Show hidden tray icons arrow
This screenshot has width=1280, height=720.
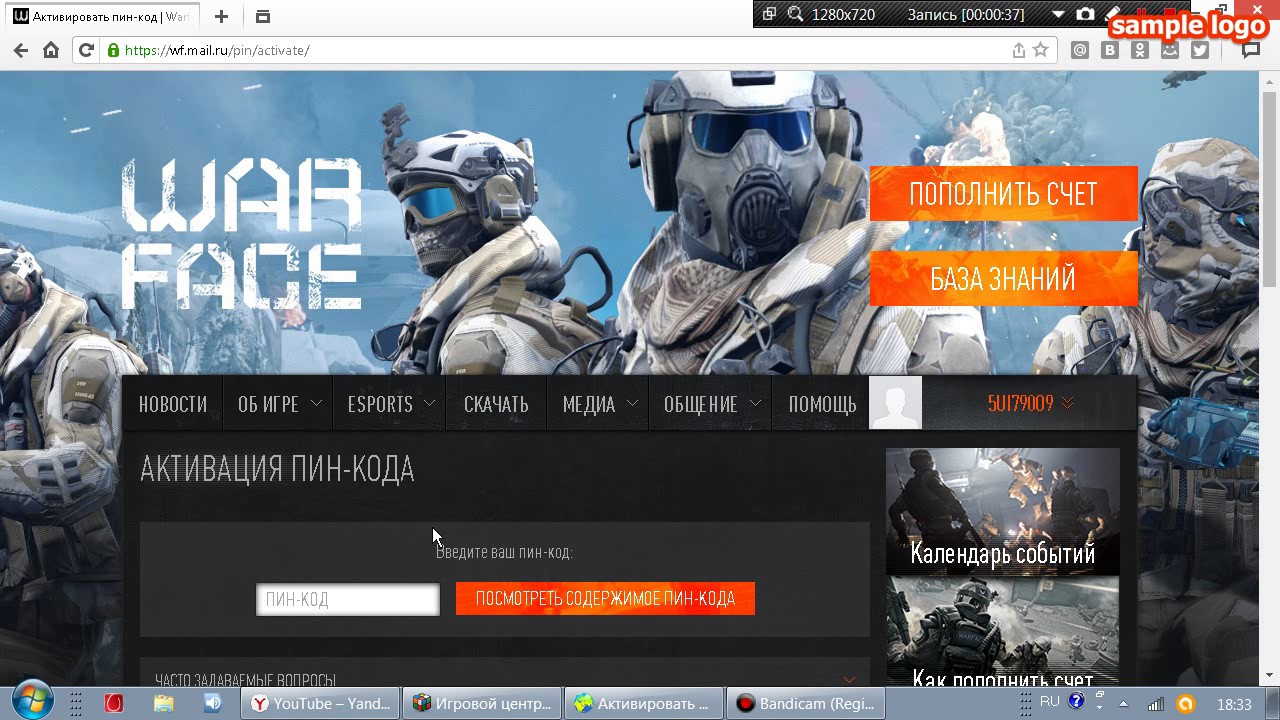[1124, 704]
